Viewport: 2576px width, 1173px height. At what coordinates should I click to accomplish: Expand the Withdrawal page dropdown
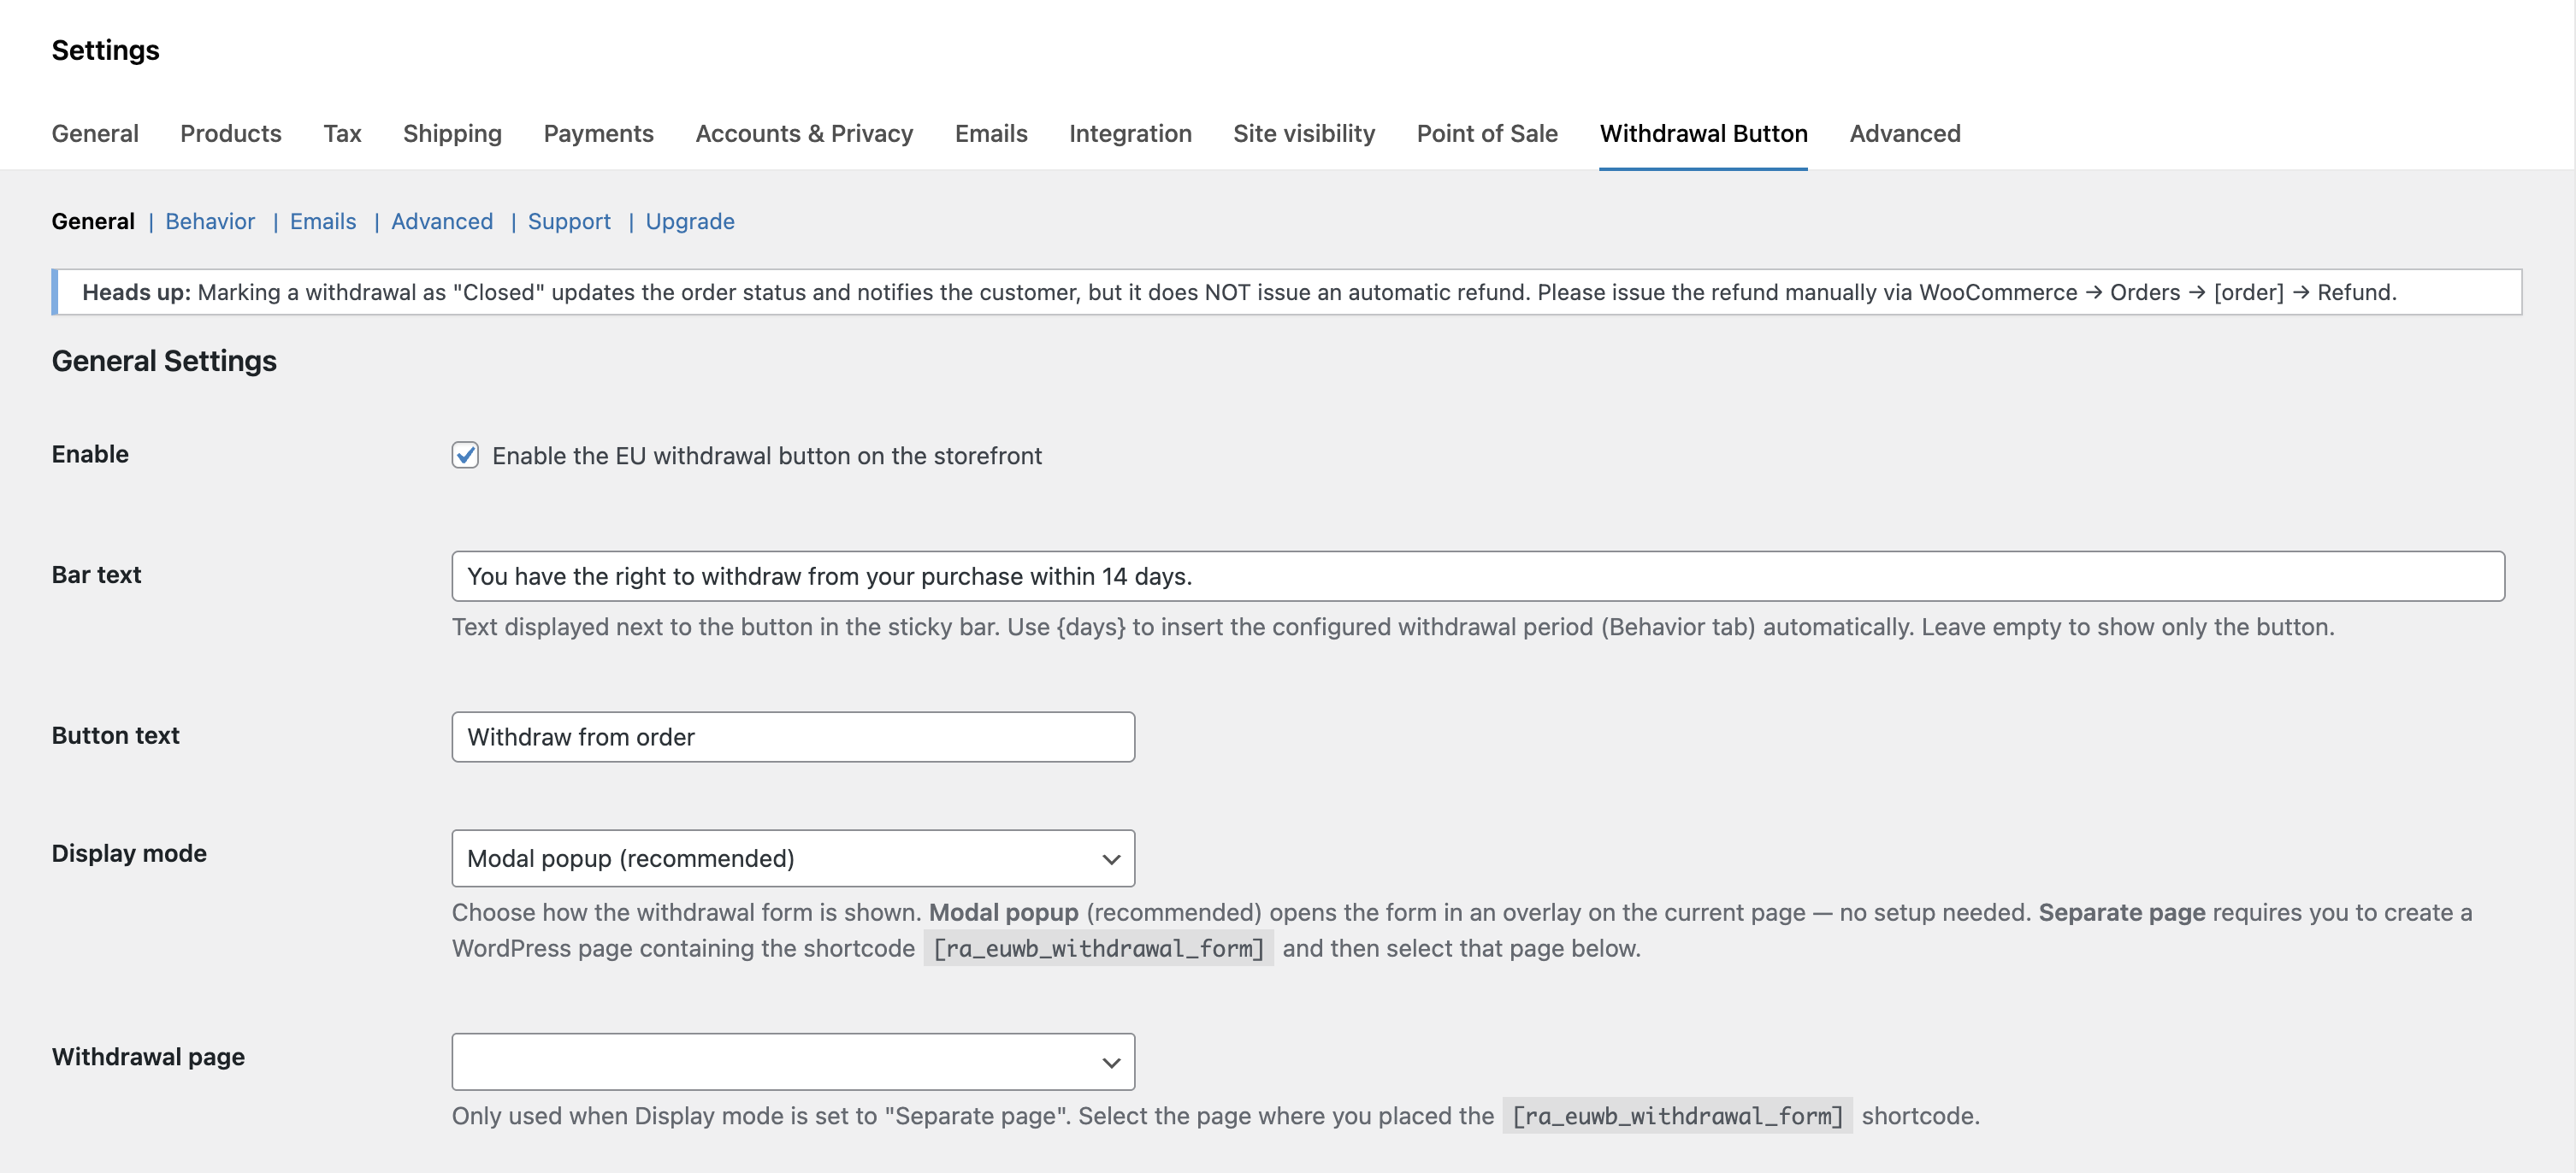tap(792, 1062)
